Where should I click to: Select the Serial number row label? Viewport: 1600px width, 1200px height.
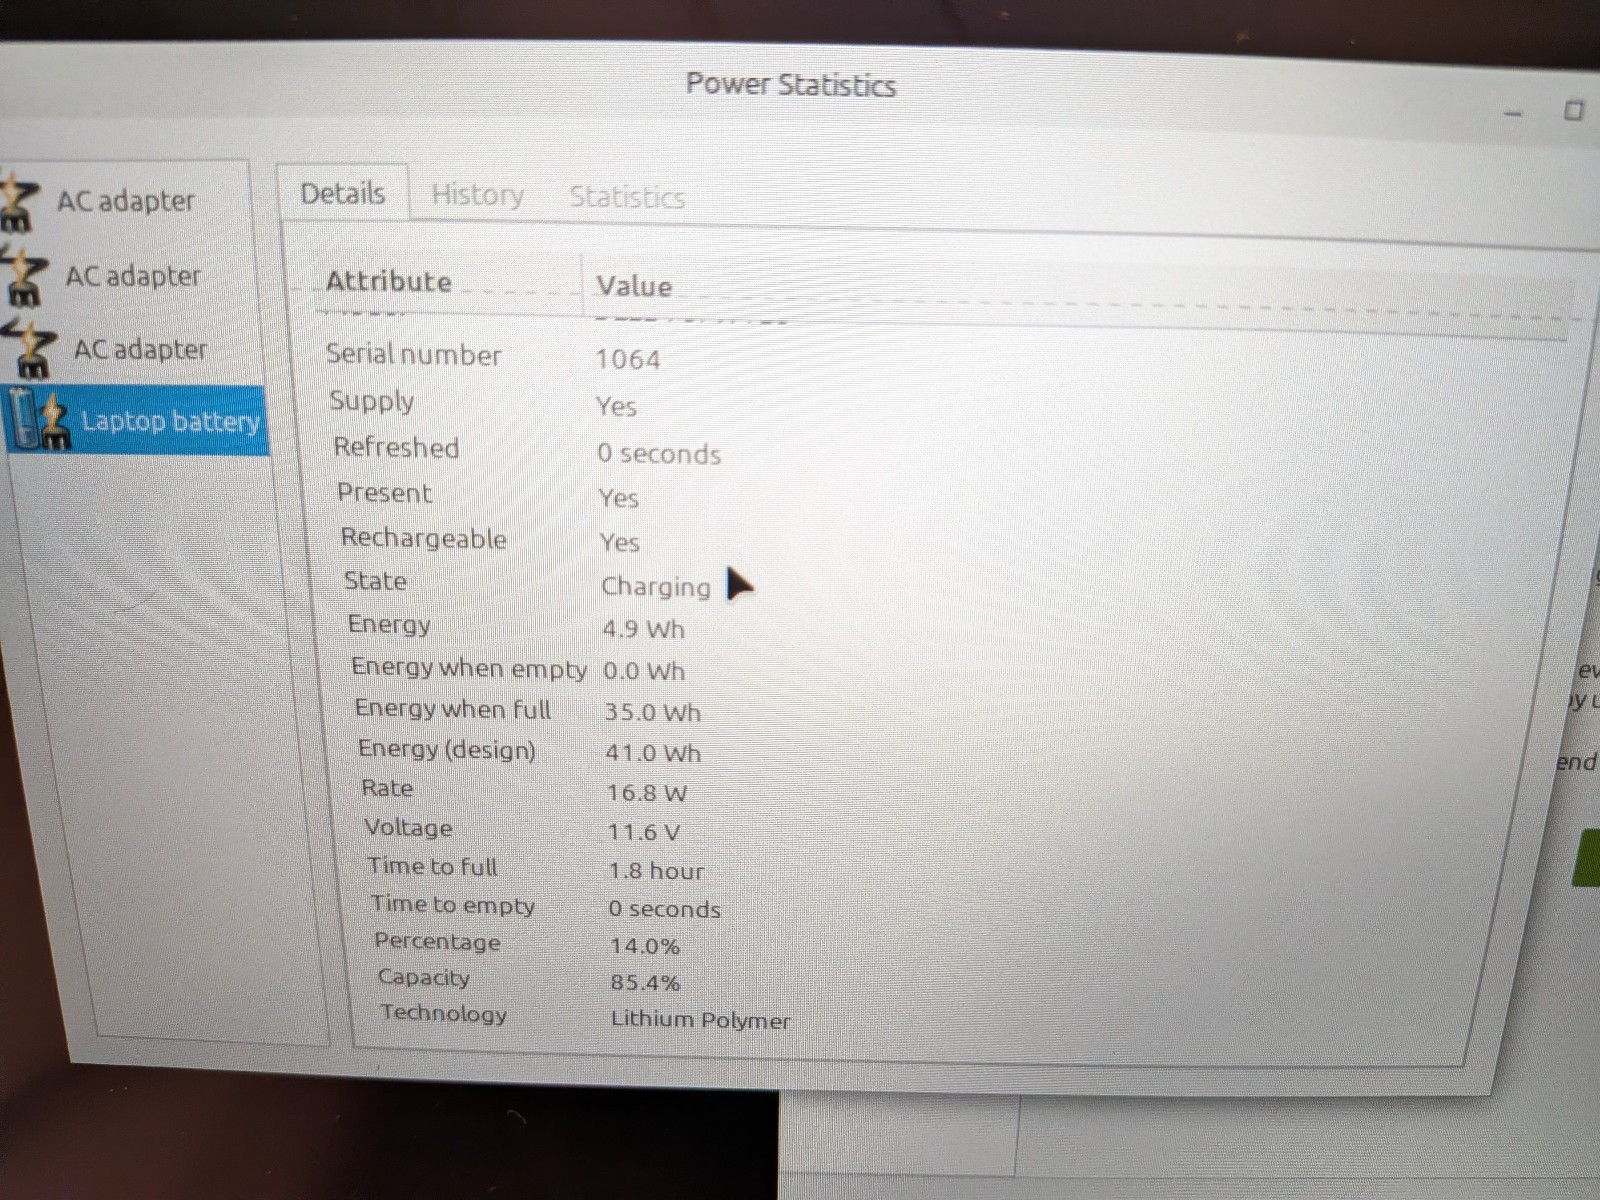point(414,354)
